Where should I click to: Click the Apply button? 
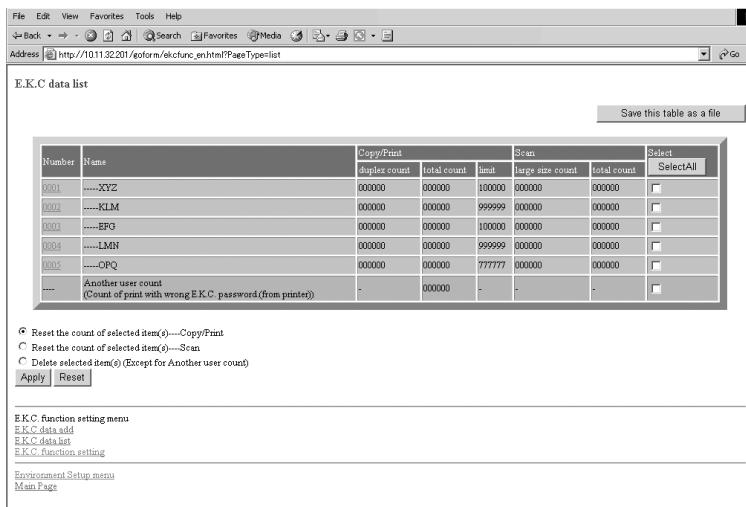pos(33,378)
